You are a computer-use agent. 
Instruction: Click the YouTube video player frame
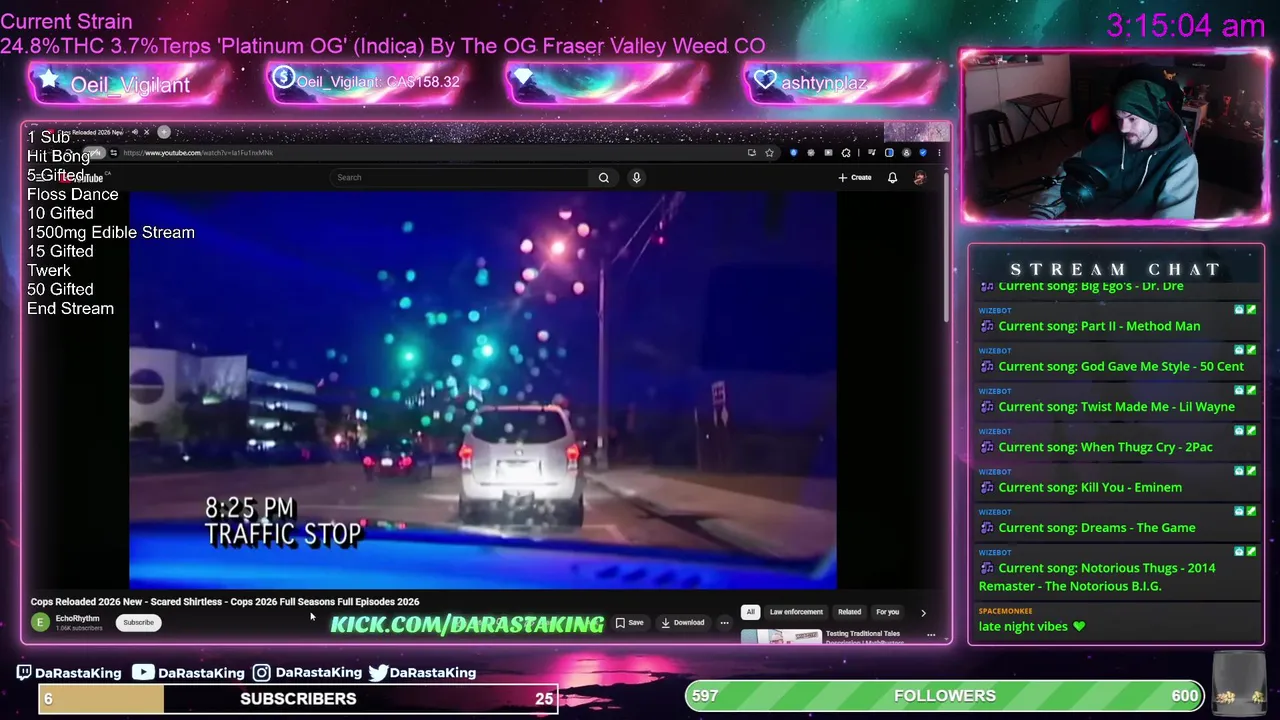point(483,390)
